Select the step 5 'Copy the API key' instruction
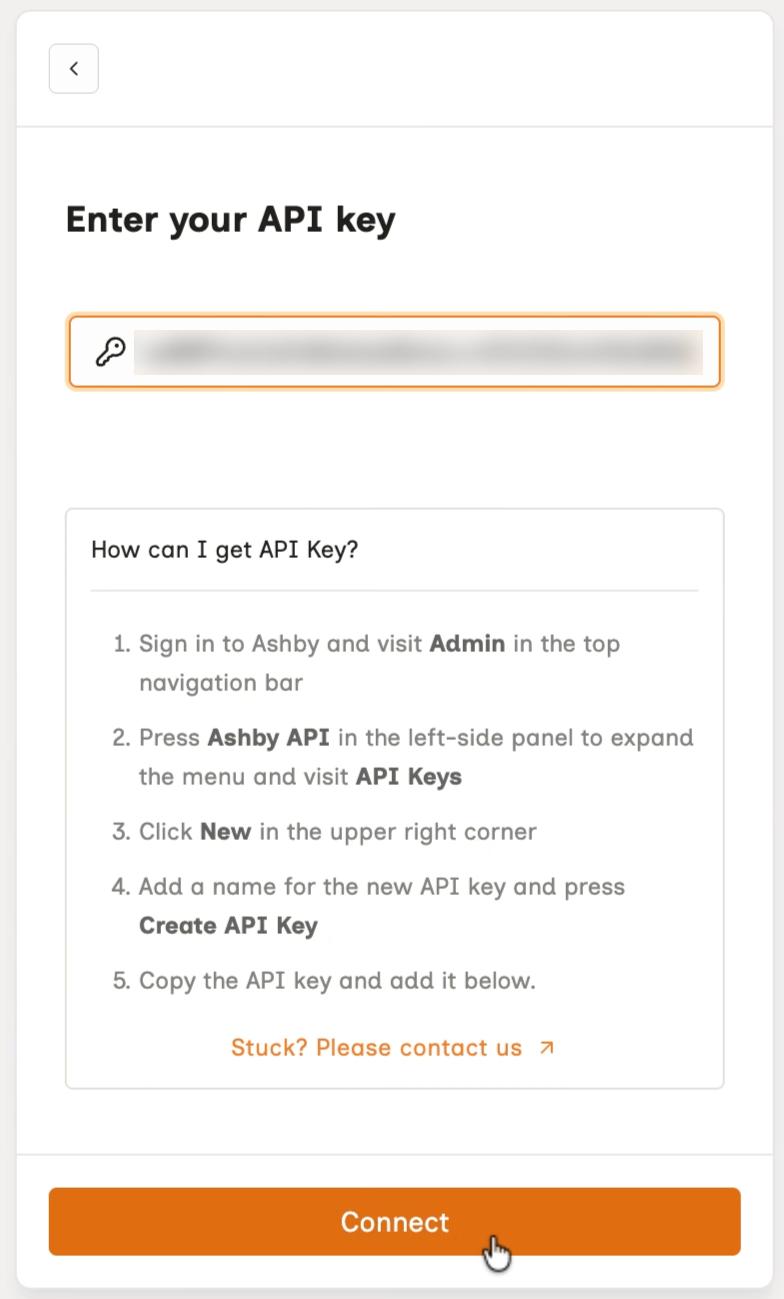The width and height of the screenshot is (784, 1299). pyautogui.click(x=337, y=981)
